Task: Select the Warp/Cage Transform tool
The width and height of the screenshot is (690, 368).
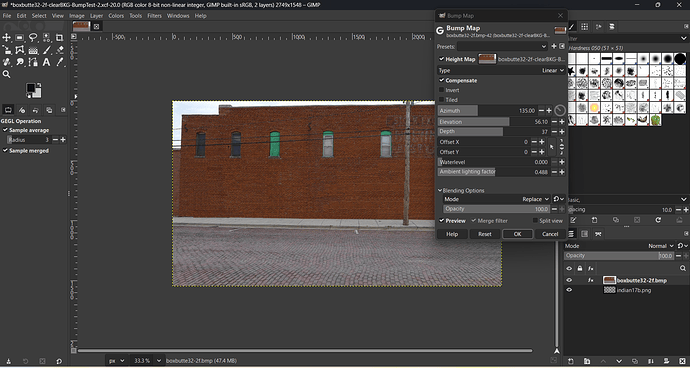Action: click(20, 50)
